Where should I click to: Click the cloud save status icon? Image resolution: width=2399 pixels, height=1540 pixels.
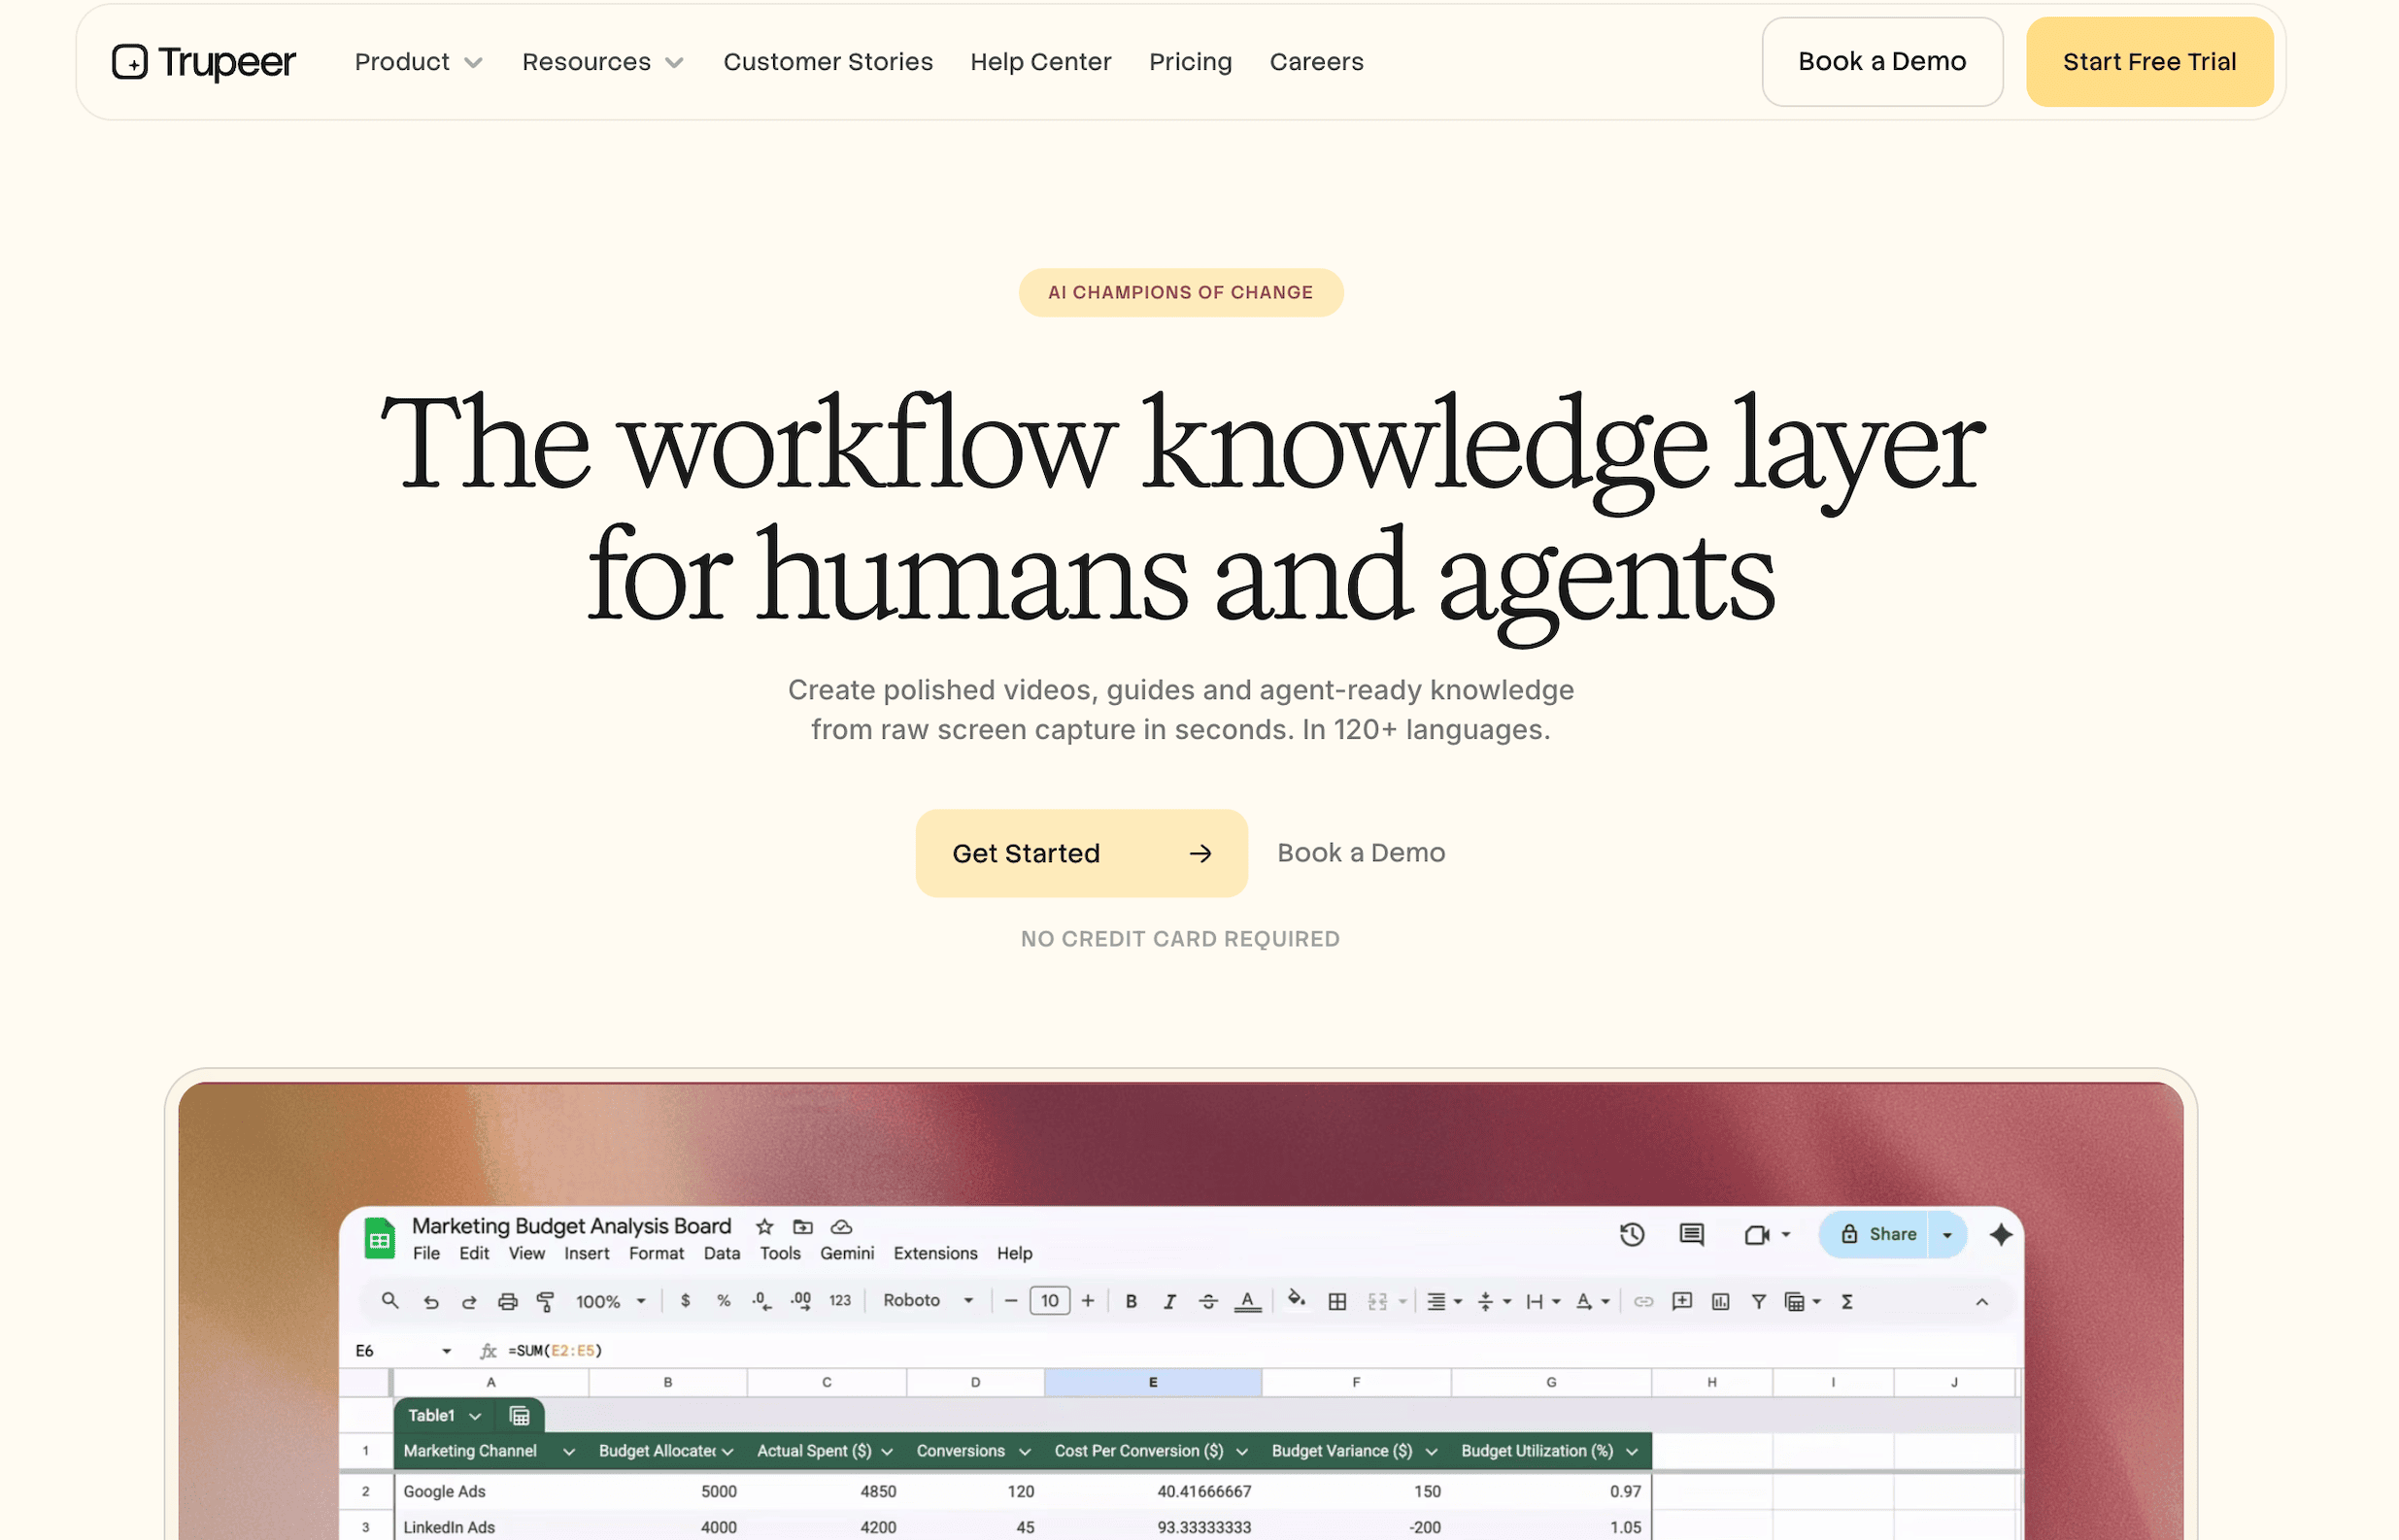tap(842, 1227)
